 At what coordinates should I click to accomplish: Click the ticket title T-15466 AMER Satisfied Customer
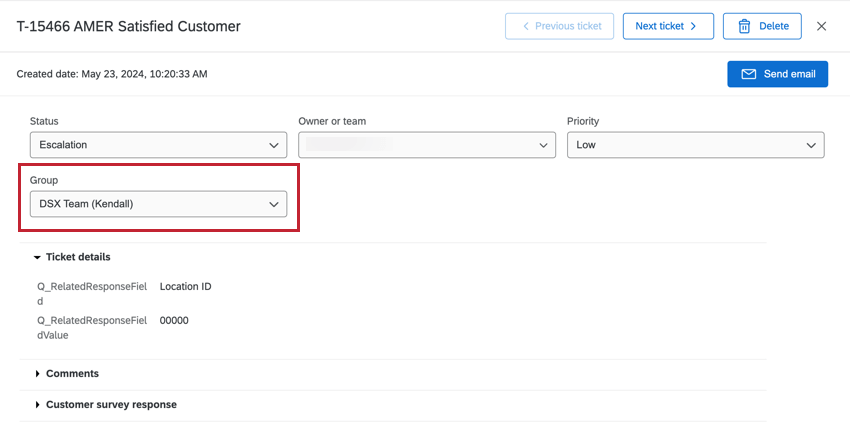click(129, 26)
